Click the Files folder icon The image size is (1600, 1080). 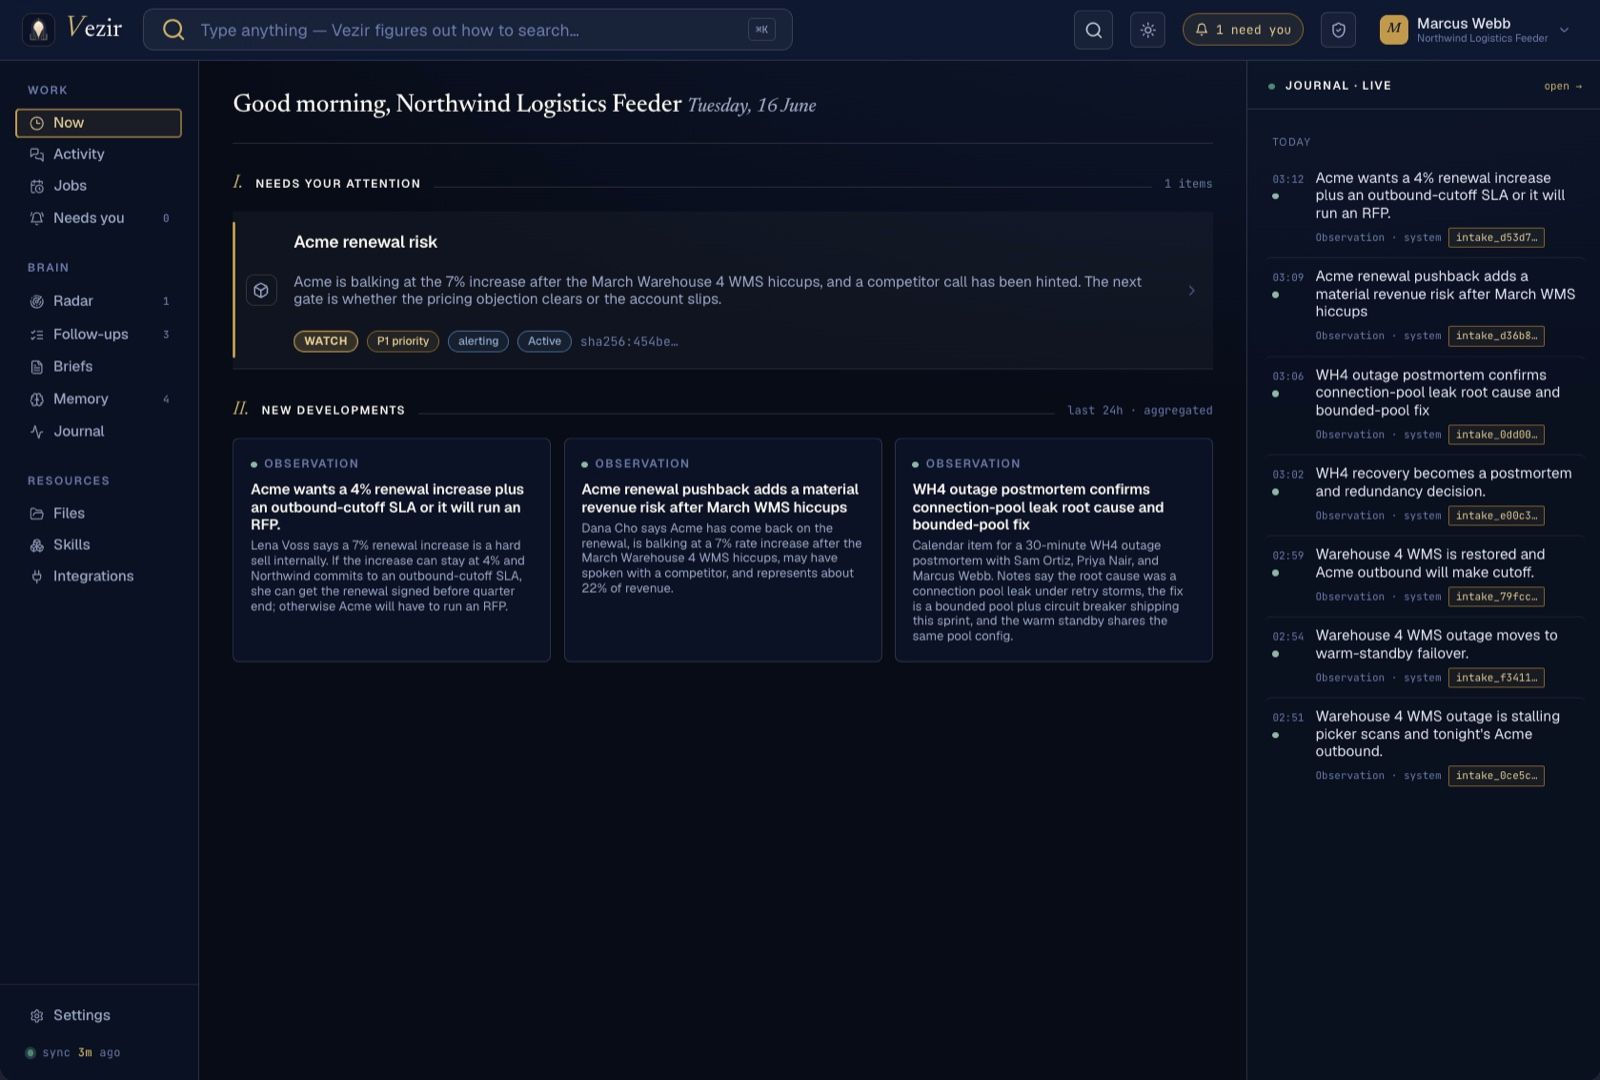click(37, 513)
